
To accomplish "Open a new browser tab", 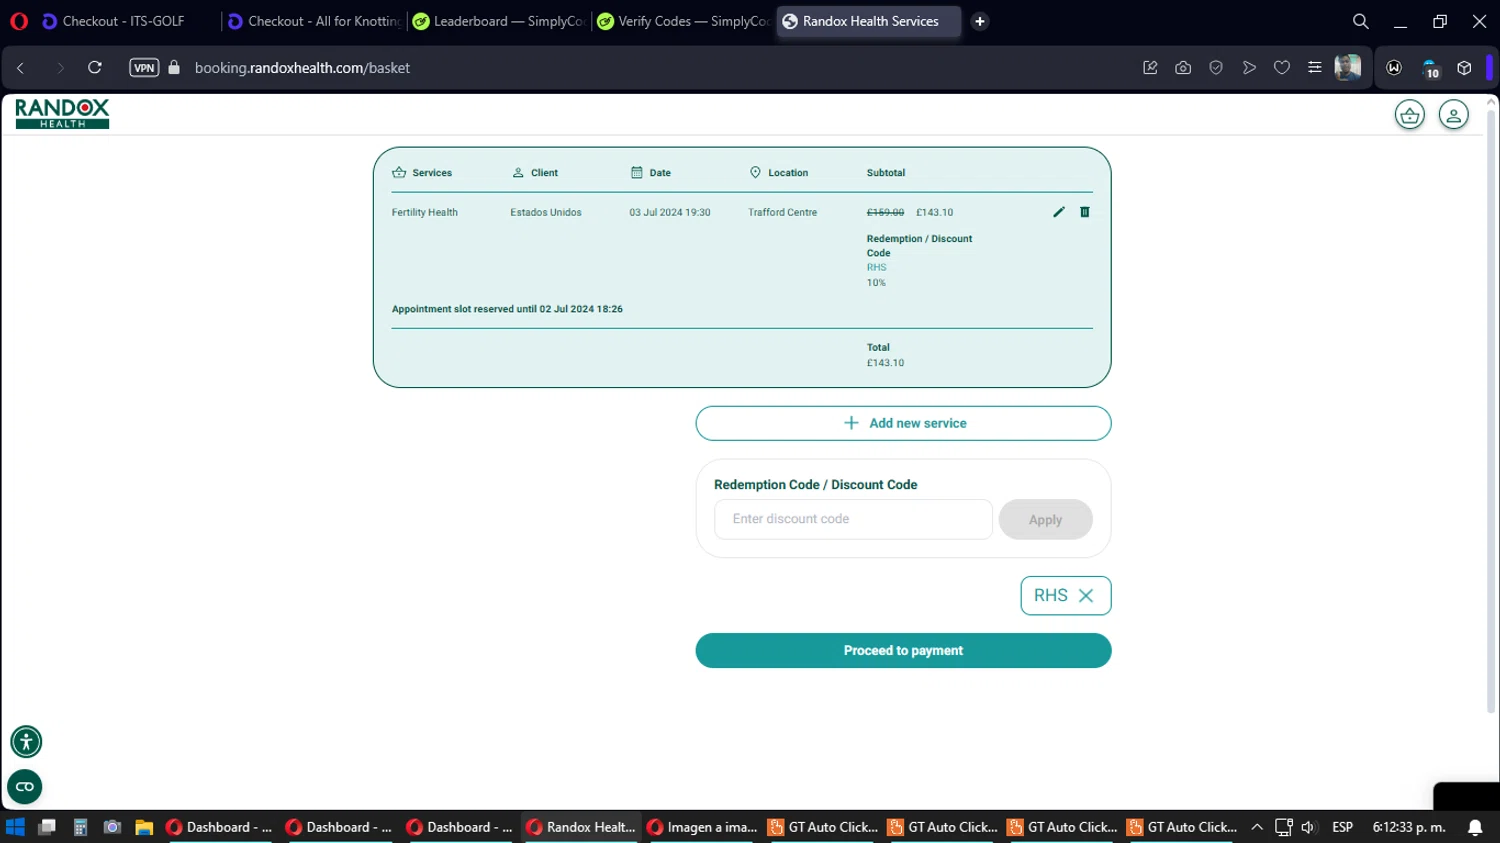I will (x=980, y=21).
